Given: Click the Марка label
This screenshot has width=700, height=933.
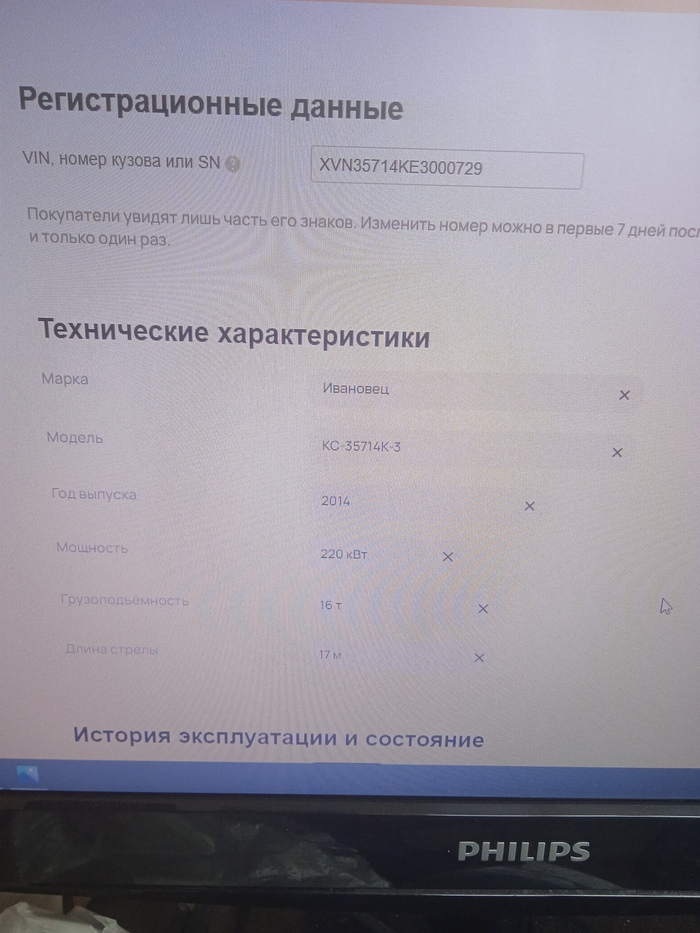Looking at the screenshot, I should 65,379.
